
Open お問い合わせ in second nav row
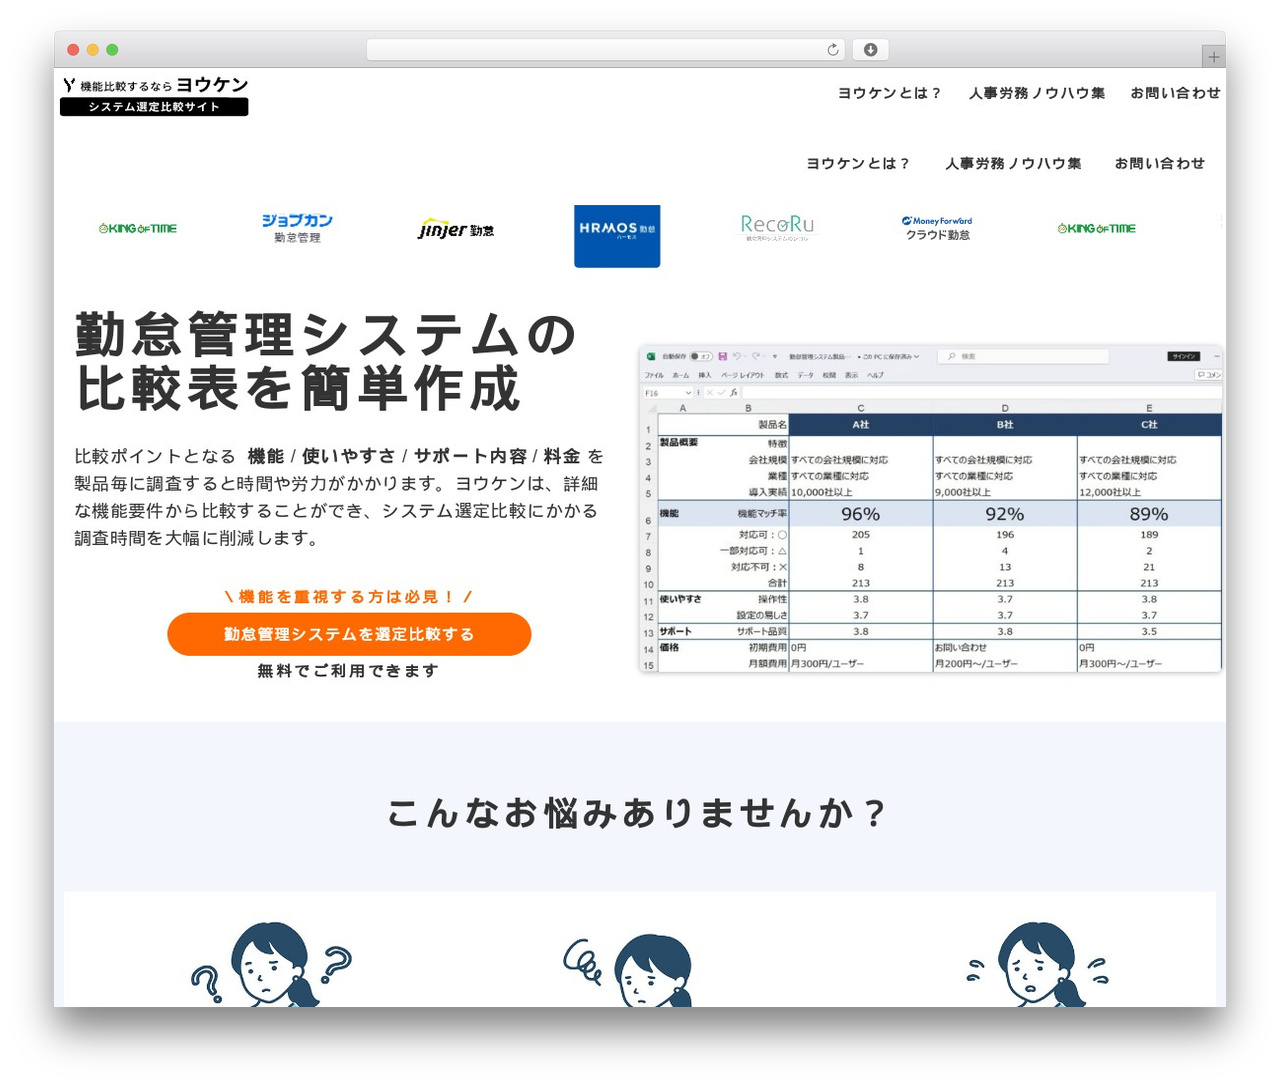1160,163
